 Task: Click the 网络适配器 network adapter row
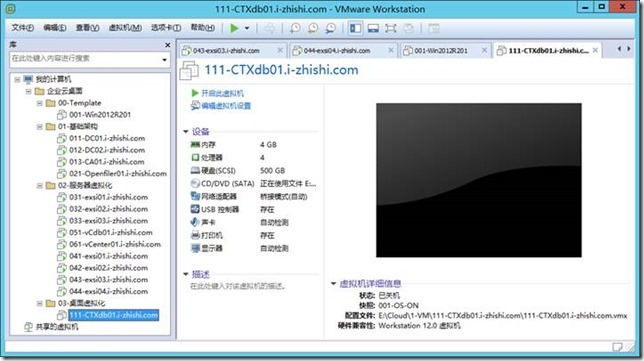254,196
